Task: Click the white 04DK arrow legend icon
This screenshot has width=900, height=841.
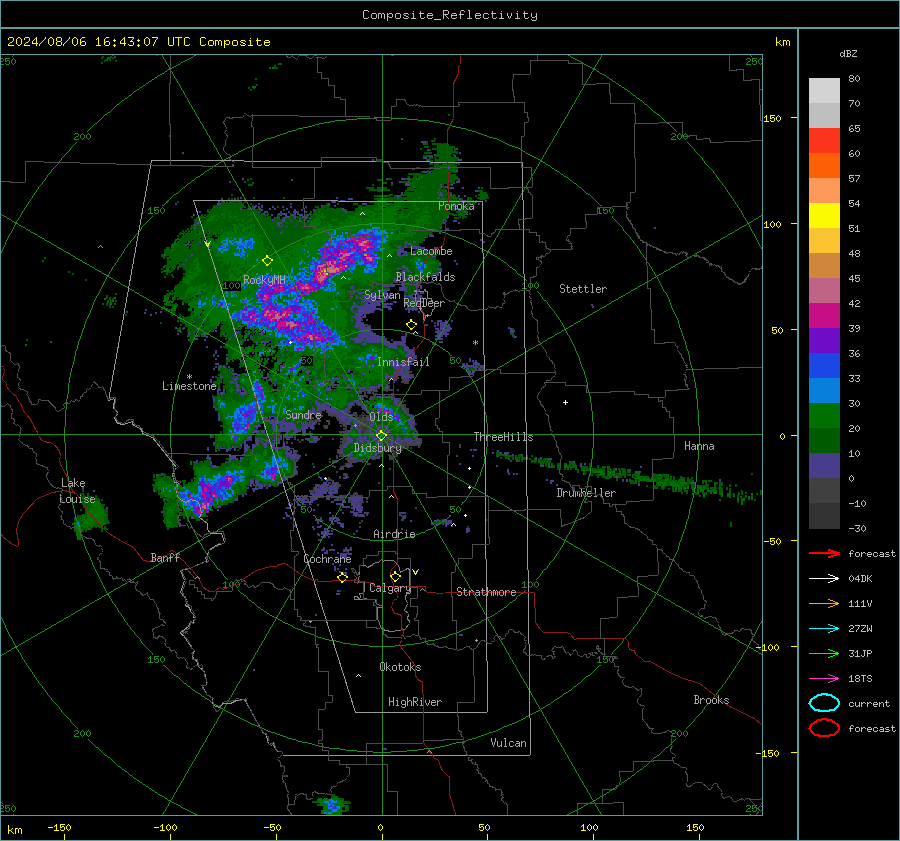Action: coord(824,578)
